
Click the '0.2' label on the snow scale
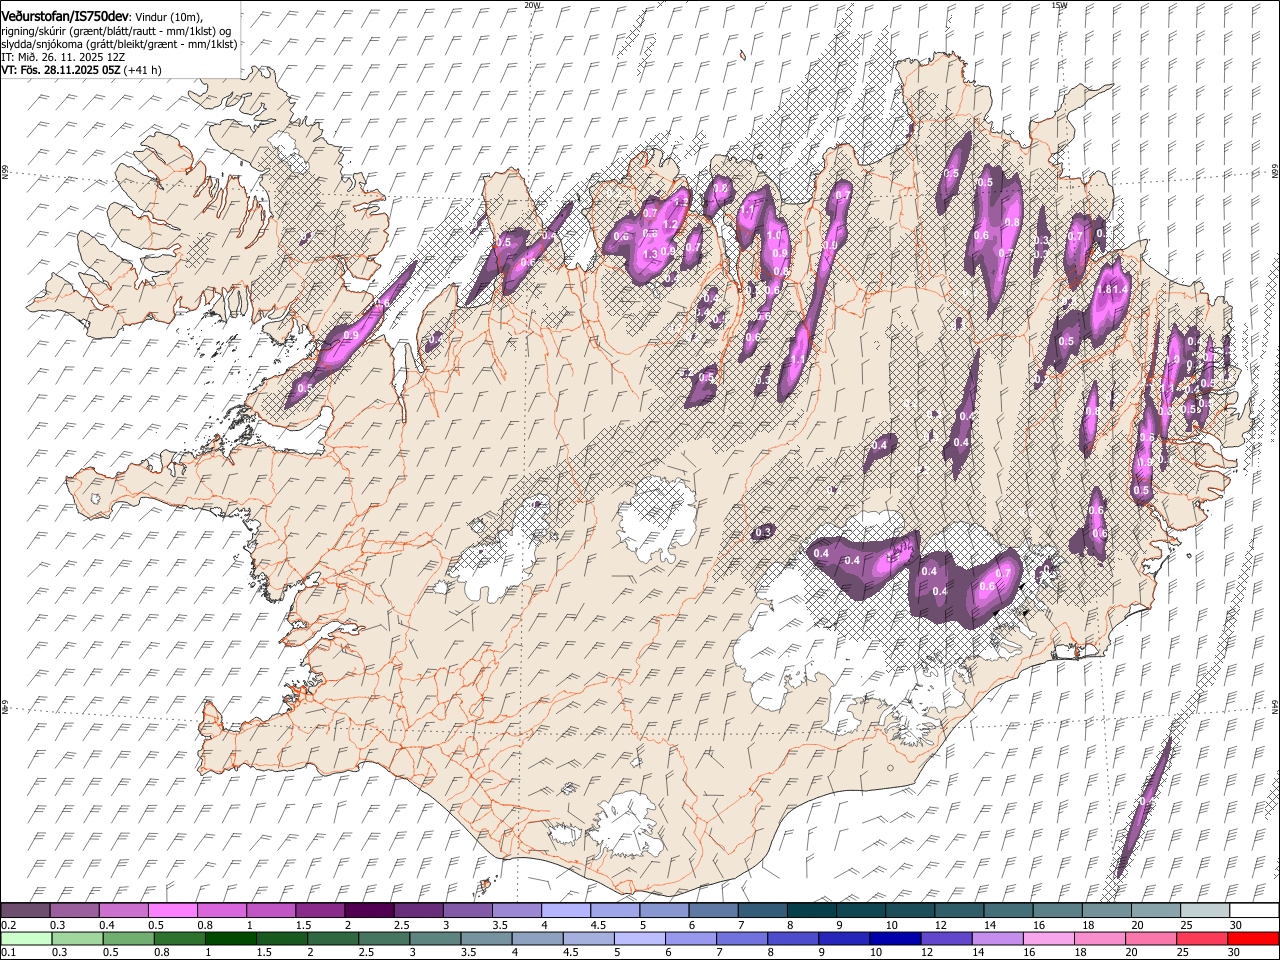pos(8,925)
